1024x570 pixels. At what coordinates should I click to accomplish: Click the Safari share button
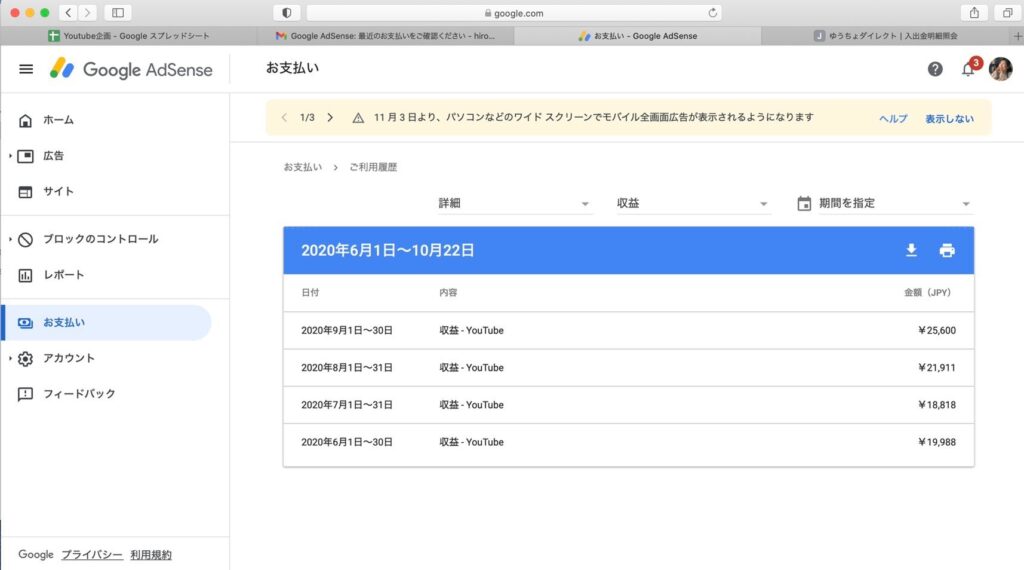[x=974, y=12]
